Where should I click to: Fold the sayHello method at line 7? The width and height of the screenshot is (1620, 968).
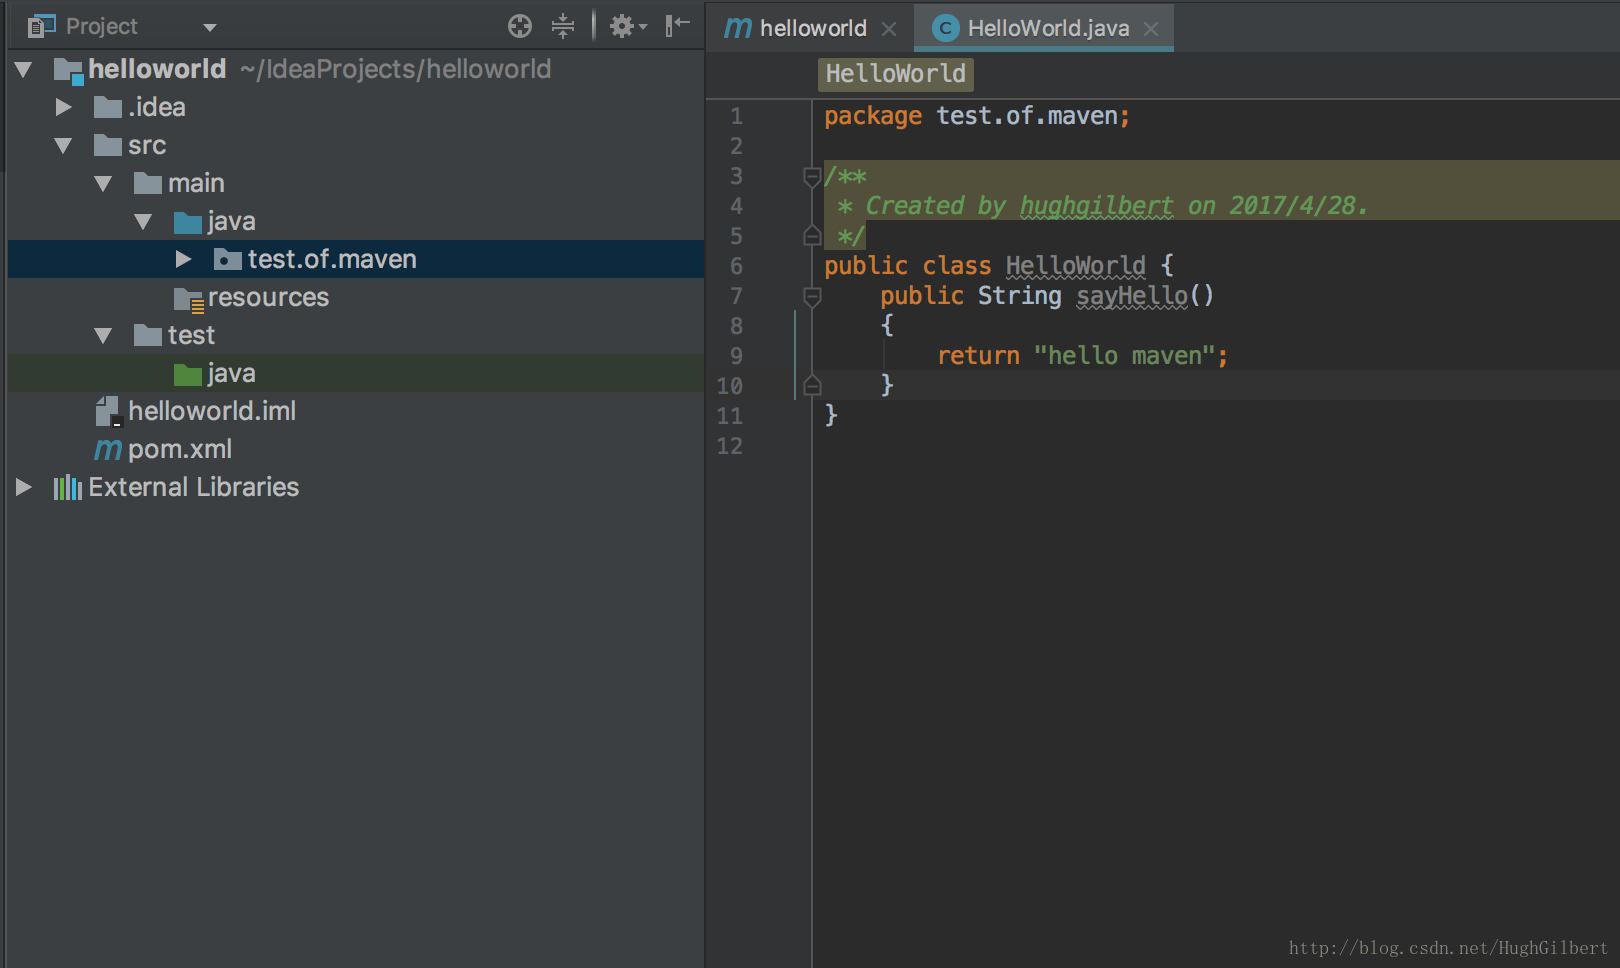tap(812, 296)
